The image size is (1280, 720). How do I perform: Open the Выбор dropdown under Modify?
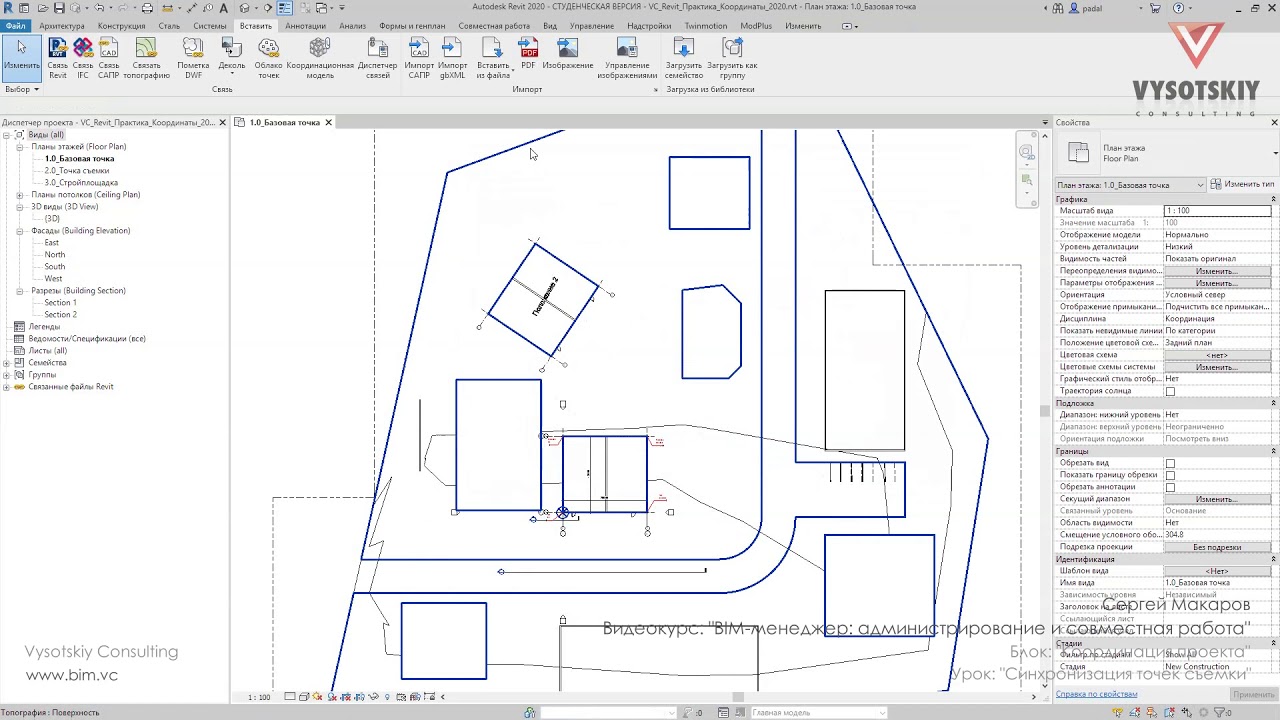[x=22, y=90]
